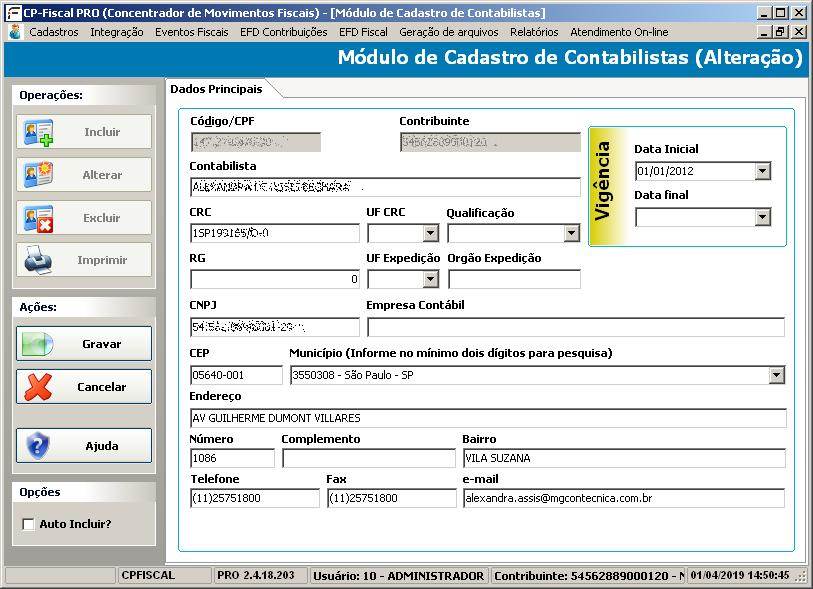This screenshot has width=813, height=589.
Task: Open the Eventos Fiscais menu
Action: coord(191,32)
